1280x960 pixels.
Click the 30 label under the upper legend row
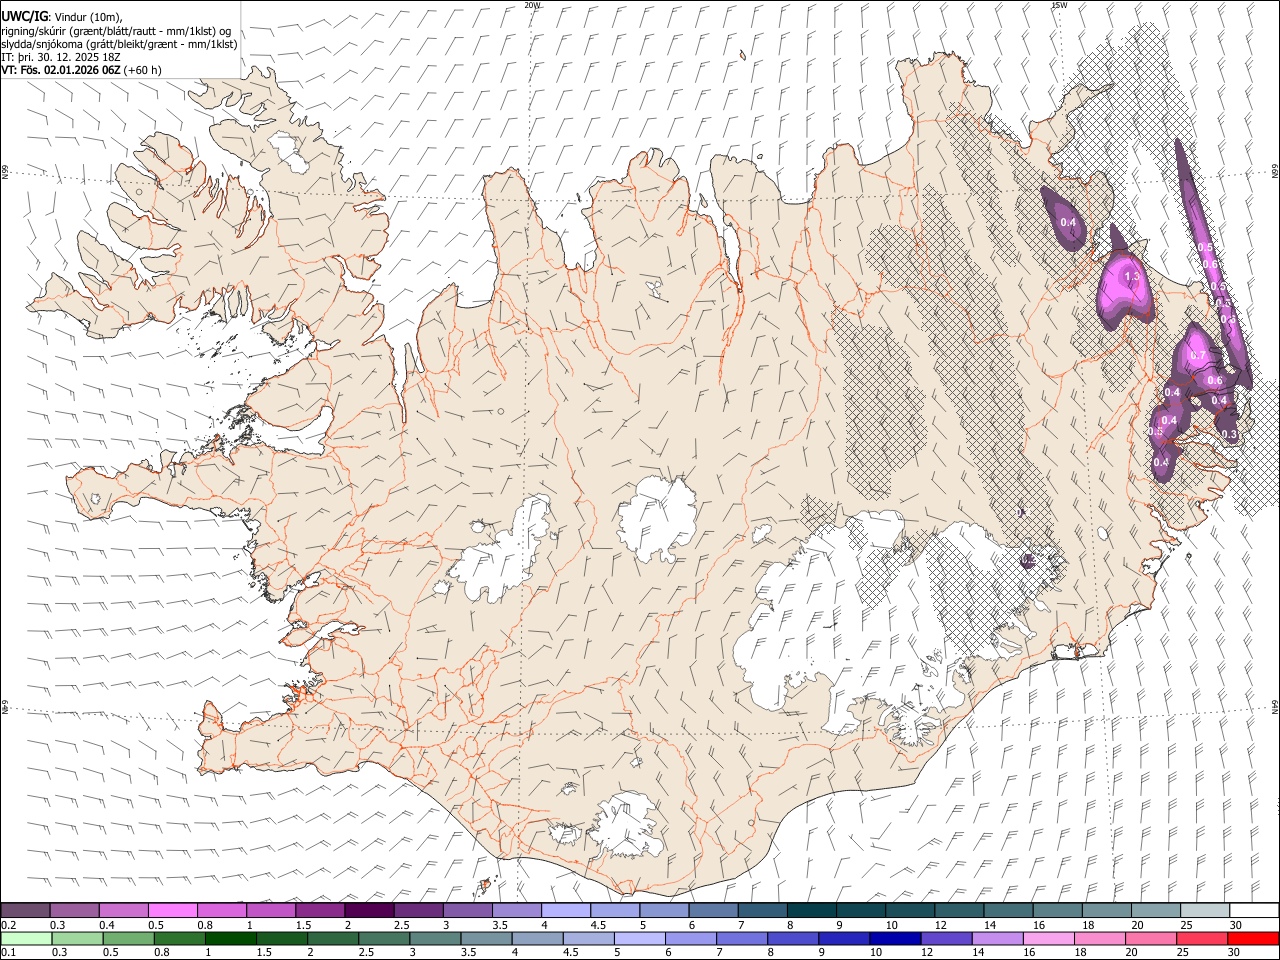(x=1236, y=925)
